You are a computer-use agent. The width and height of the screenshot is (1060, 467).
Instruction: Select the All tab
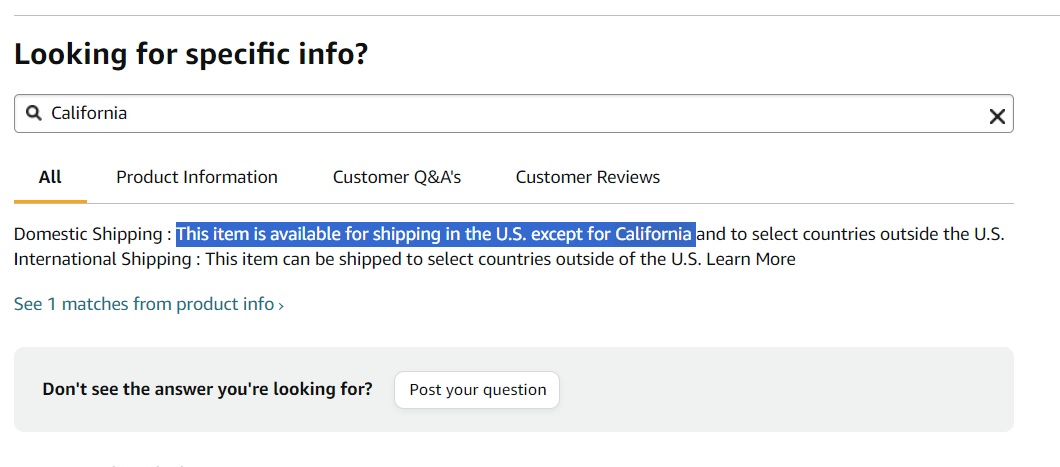(x=50, y=177)
